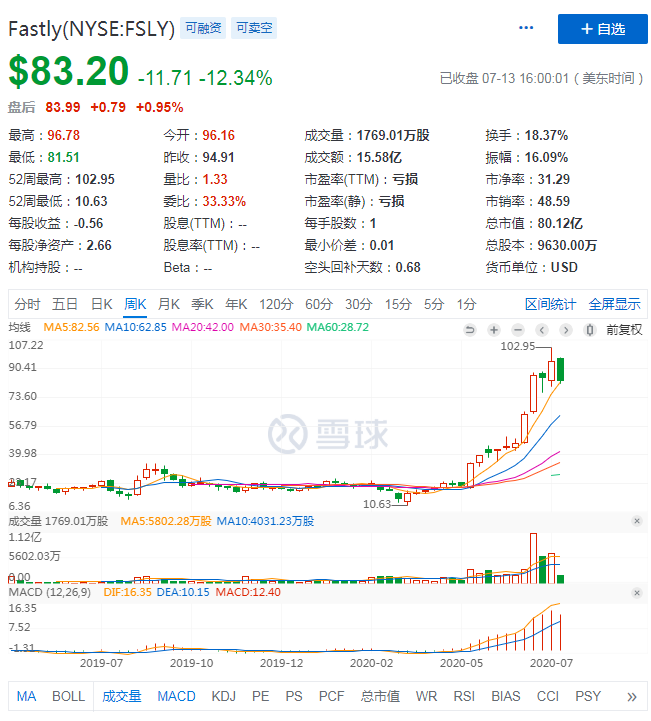651x721 pixels.
Task: Toggle the MACD indicator in bottom bar
Action: pyautogui.click(x=177, y=696)
